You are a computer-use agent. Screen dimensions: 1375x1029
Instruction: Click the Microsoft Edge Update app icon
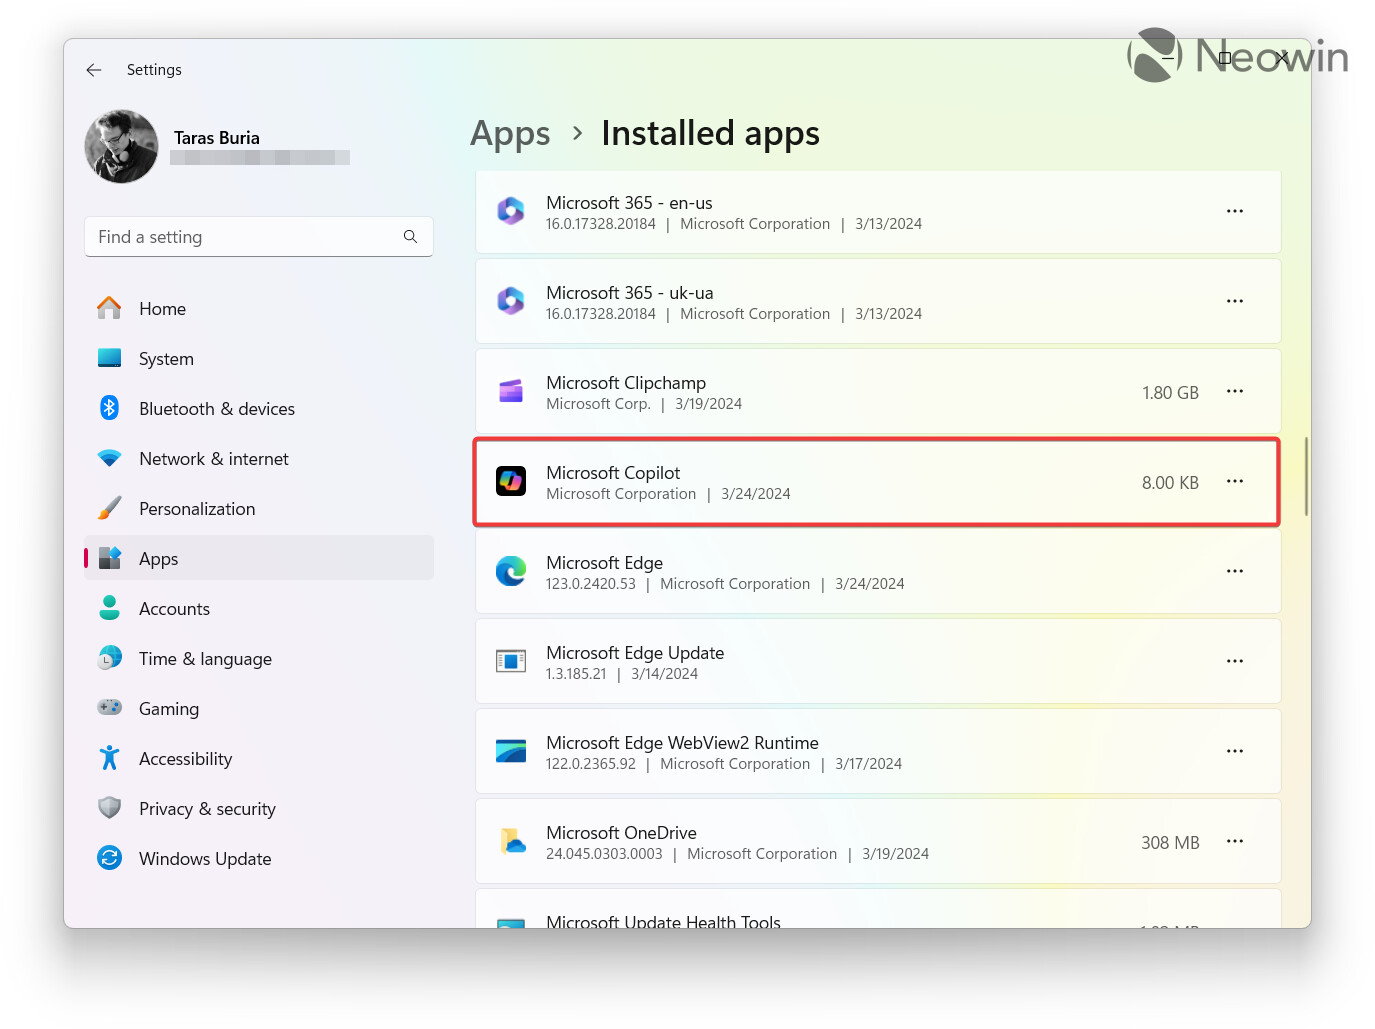click(x=511, y=661)
